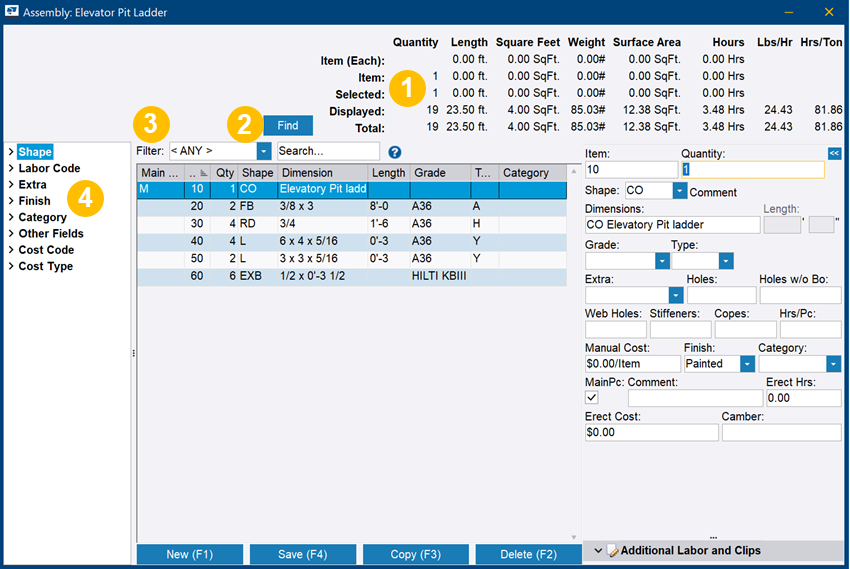Open the Grade dropdown in item details
Viewport: 850px width, 569px height.
(662, 261)
